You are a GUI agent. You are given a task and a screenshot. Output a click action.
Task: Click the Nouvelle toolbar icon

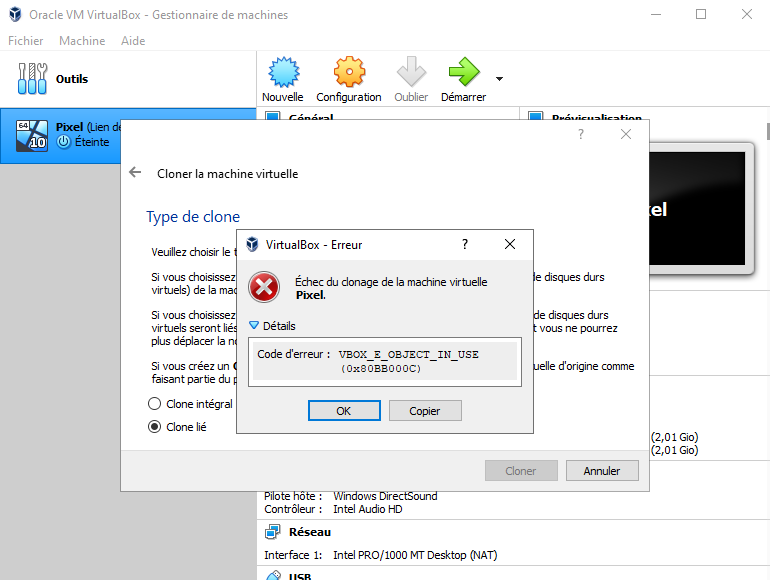(x=283, y=73)
